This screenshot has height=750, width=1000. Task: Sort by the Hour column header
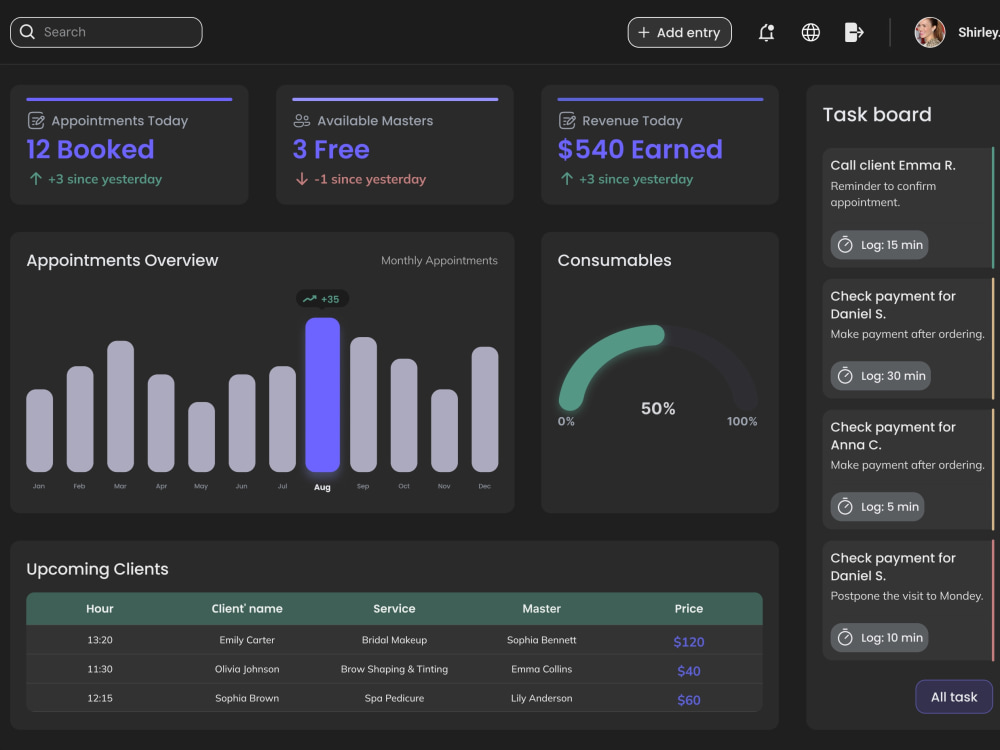coord(99,608)
